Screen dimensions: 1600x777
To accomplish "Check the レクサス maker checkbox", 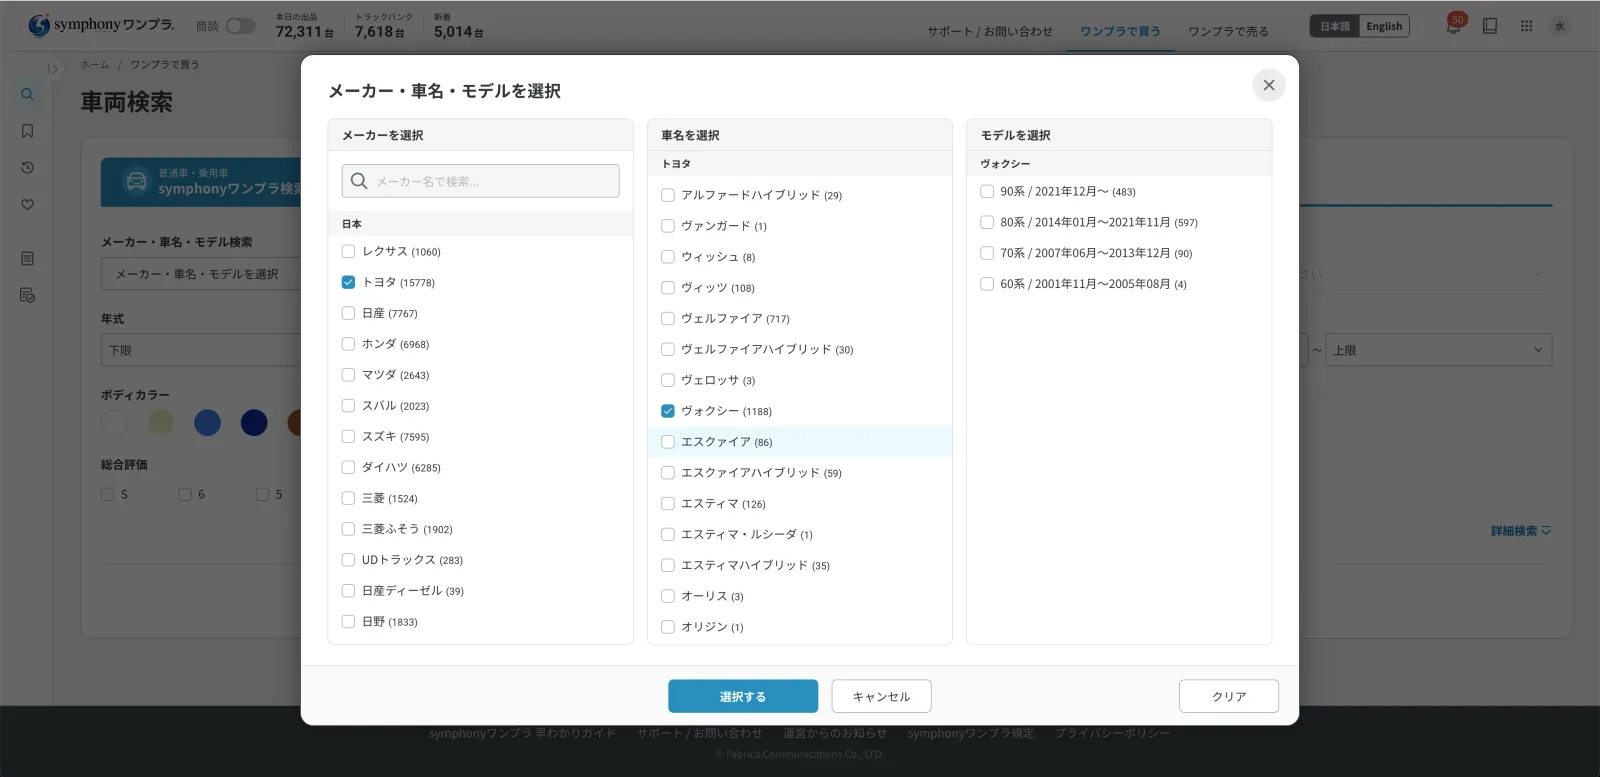I will 348,251.
